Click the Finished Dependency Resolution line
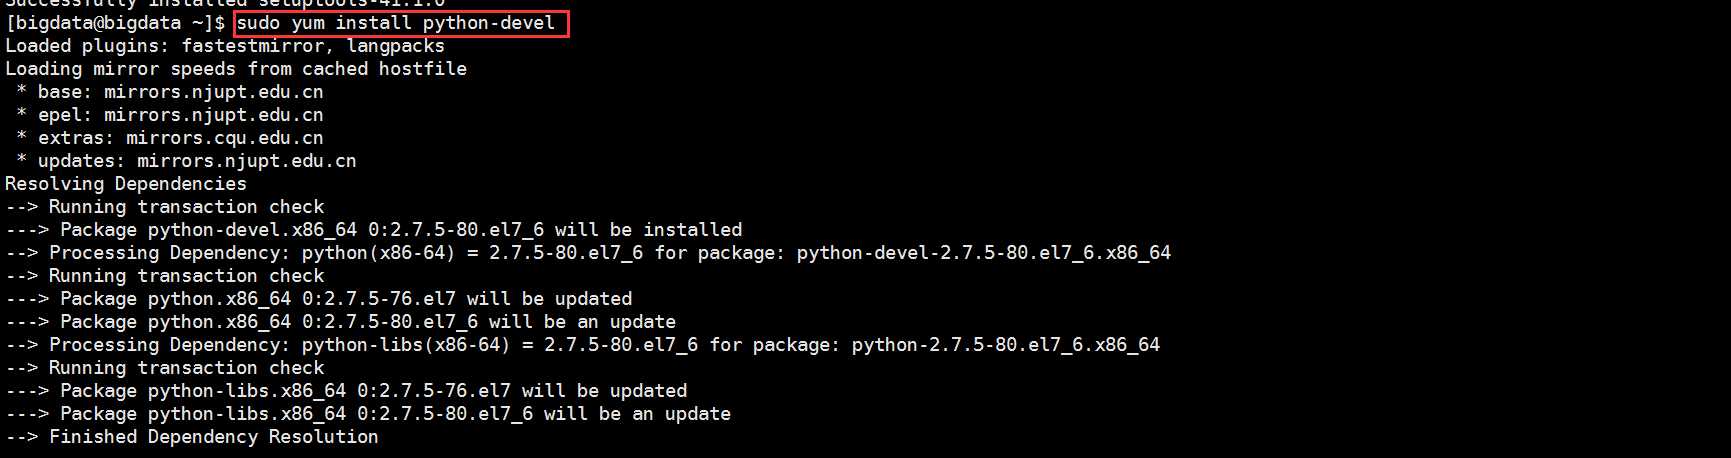The image size is (1731, 458). (192, 437)
